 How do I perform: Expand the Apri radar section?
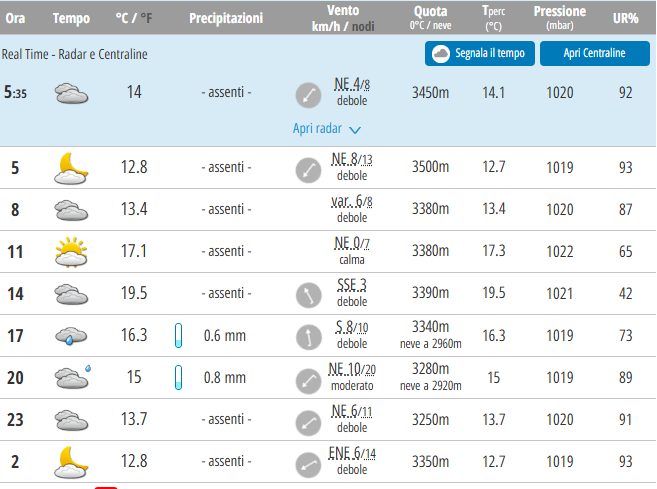317,128
